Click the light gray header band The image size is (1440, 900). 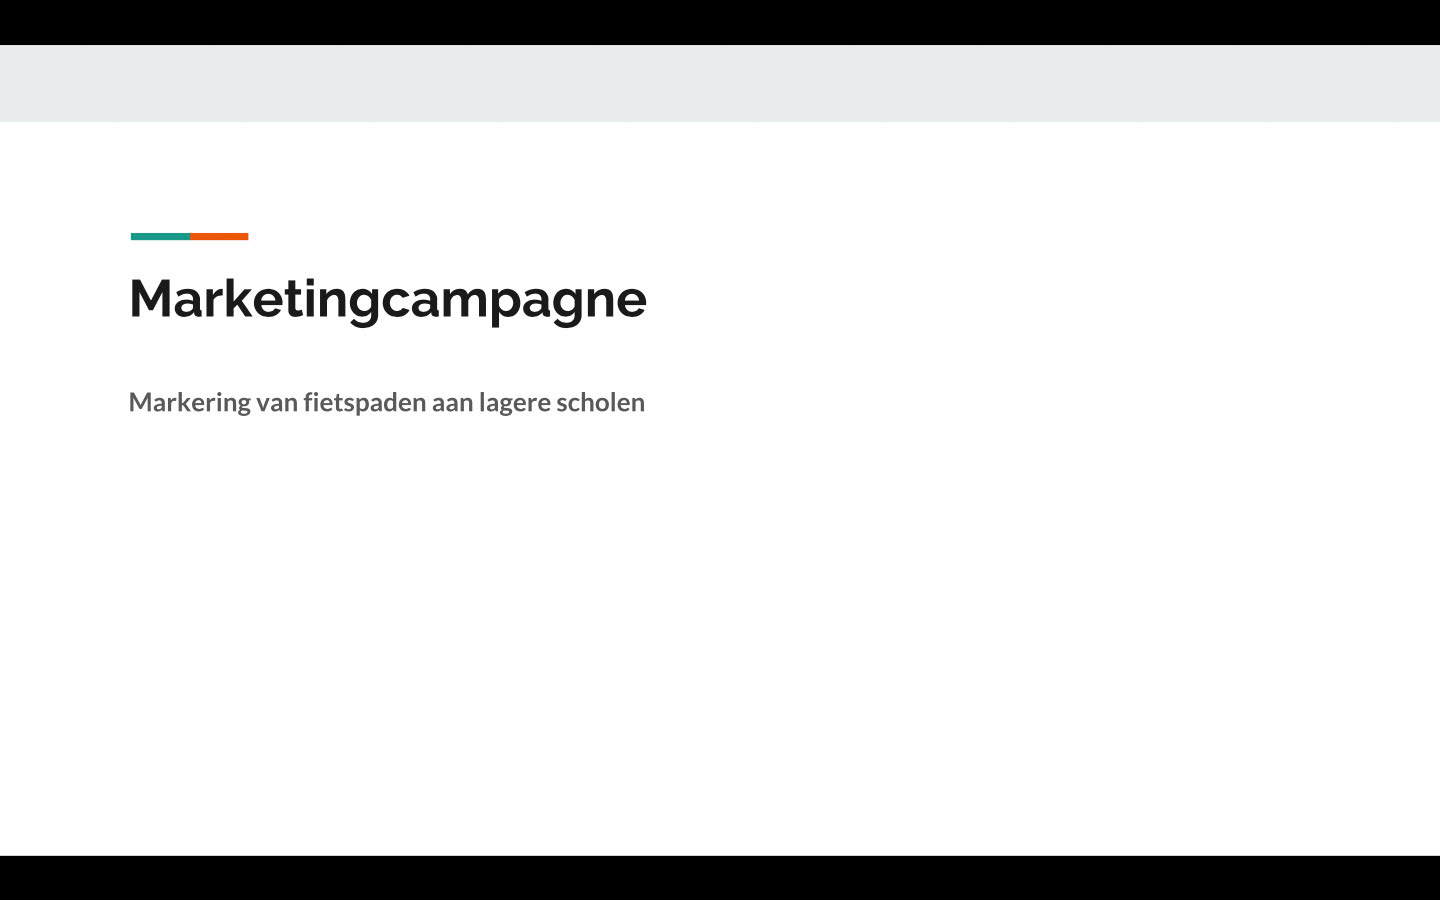(x=720, y=83)
